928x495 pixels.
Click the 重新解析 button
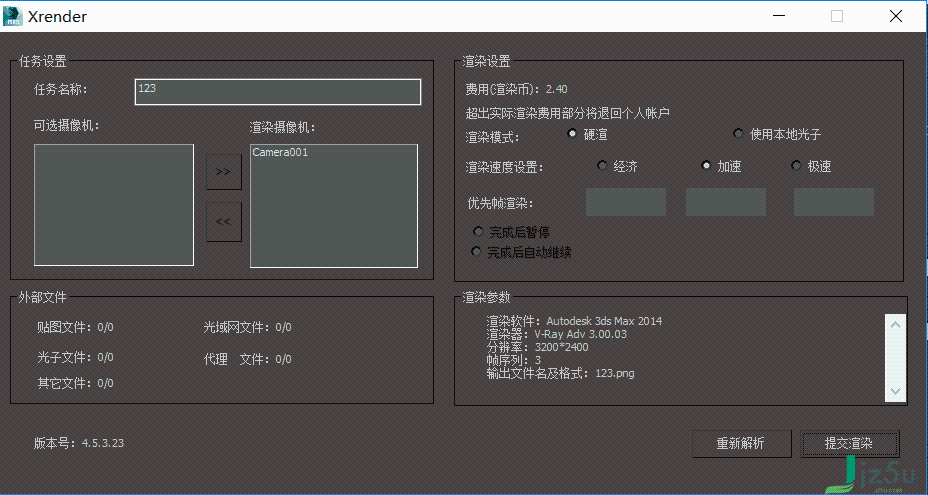point(742,443)
